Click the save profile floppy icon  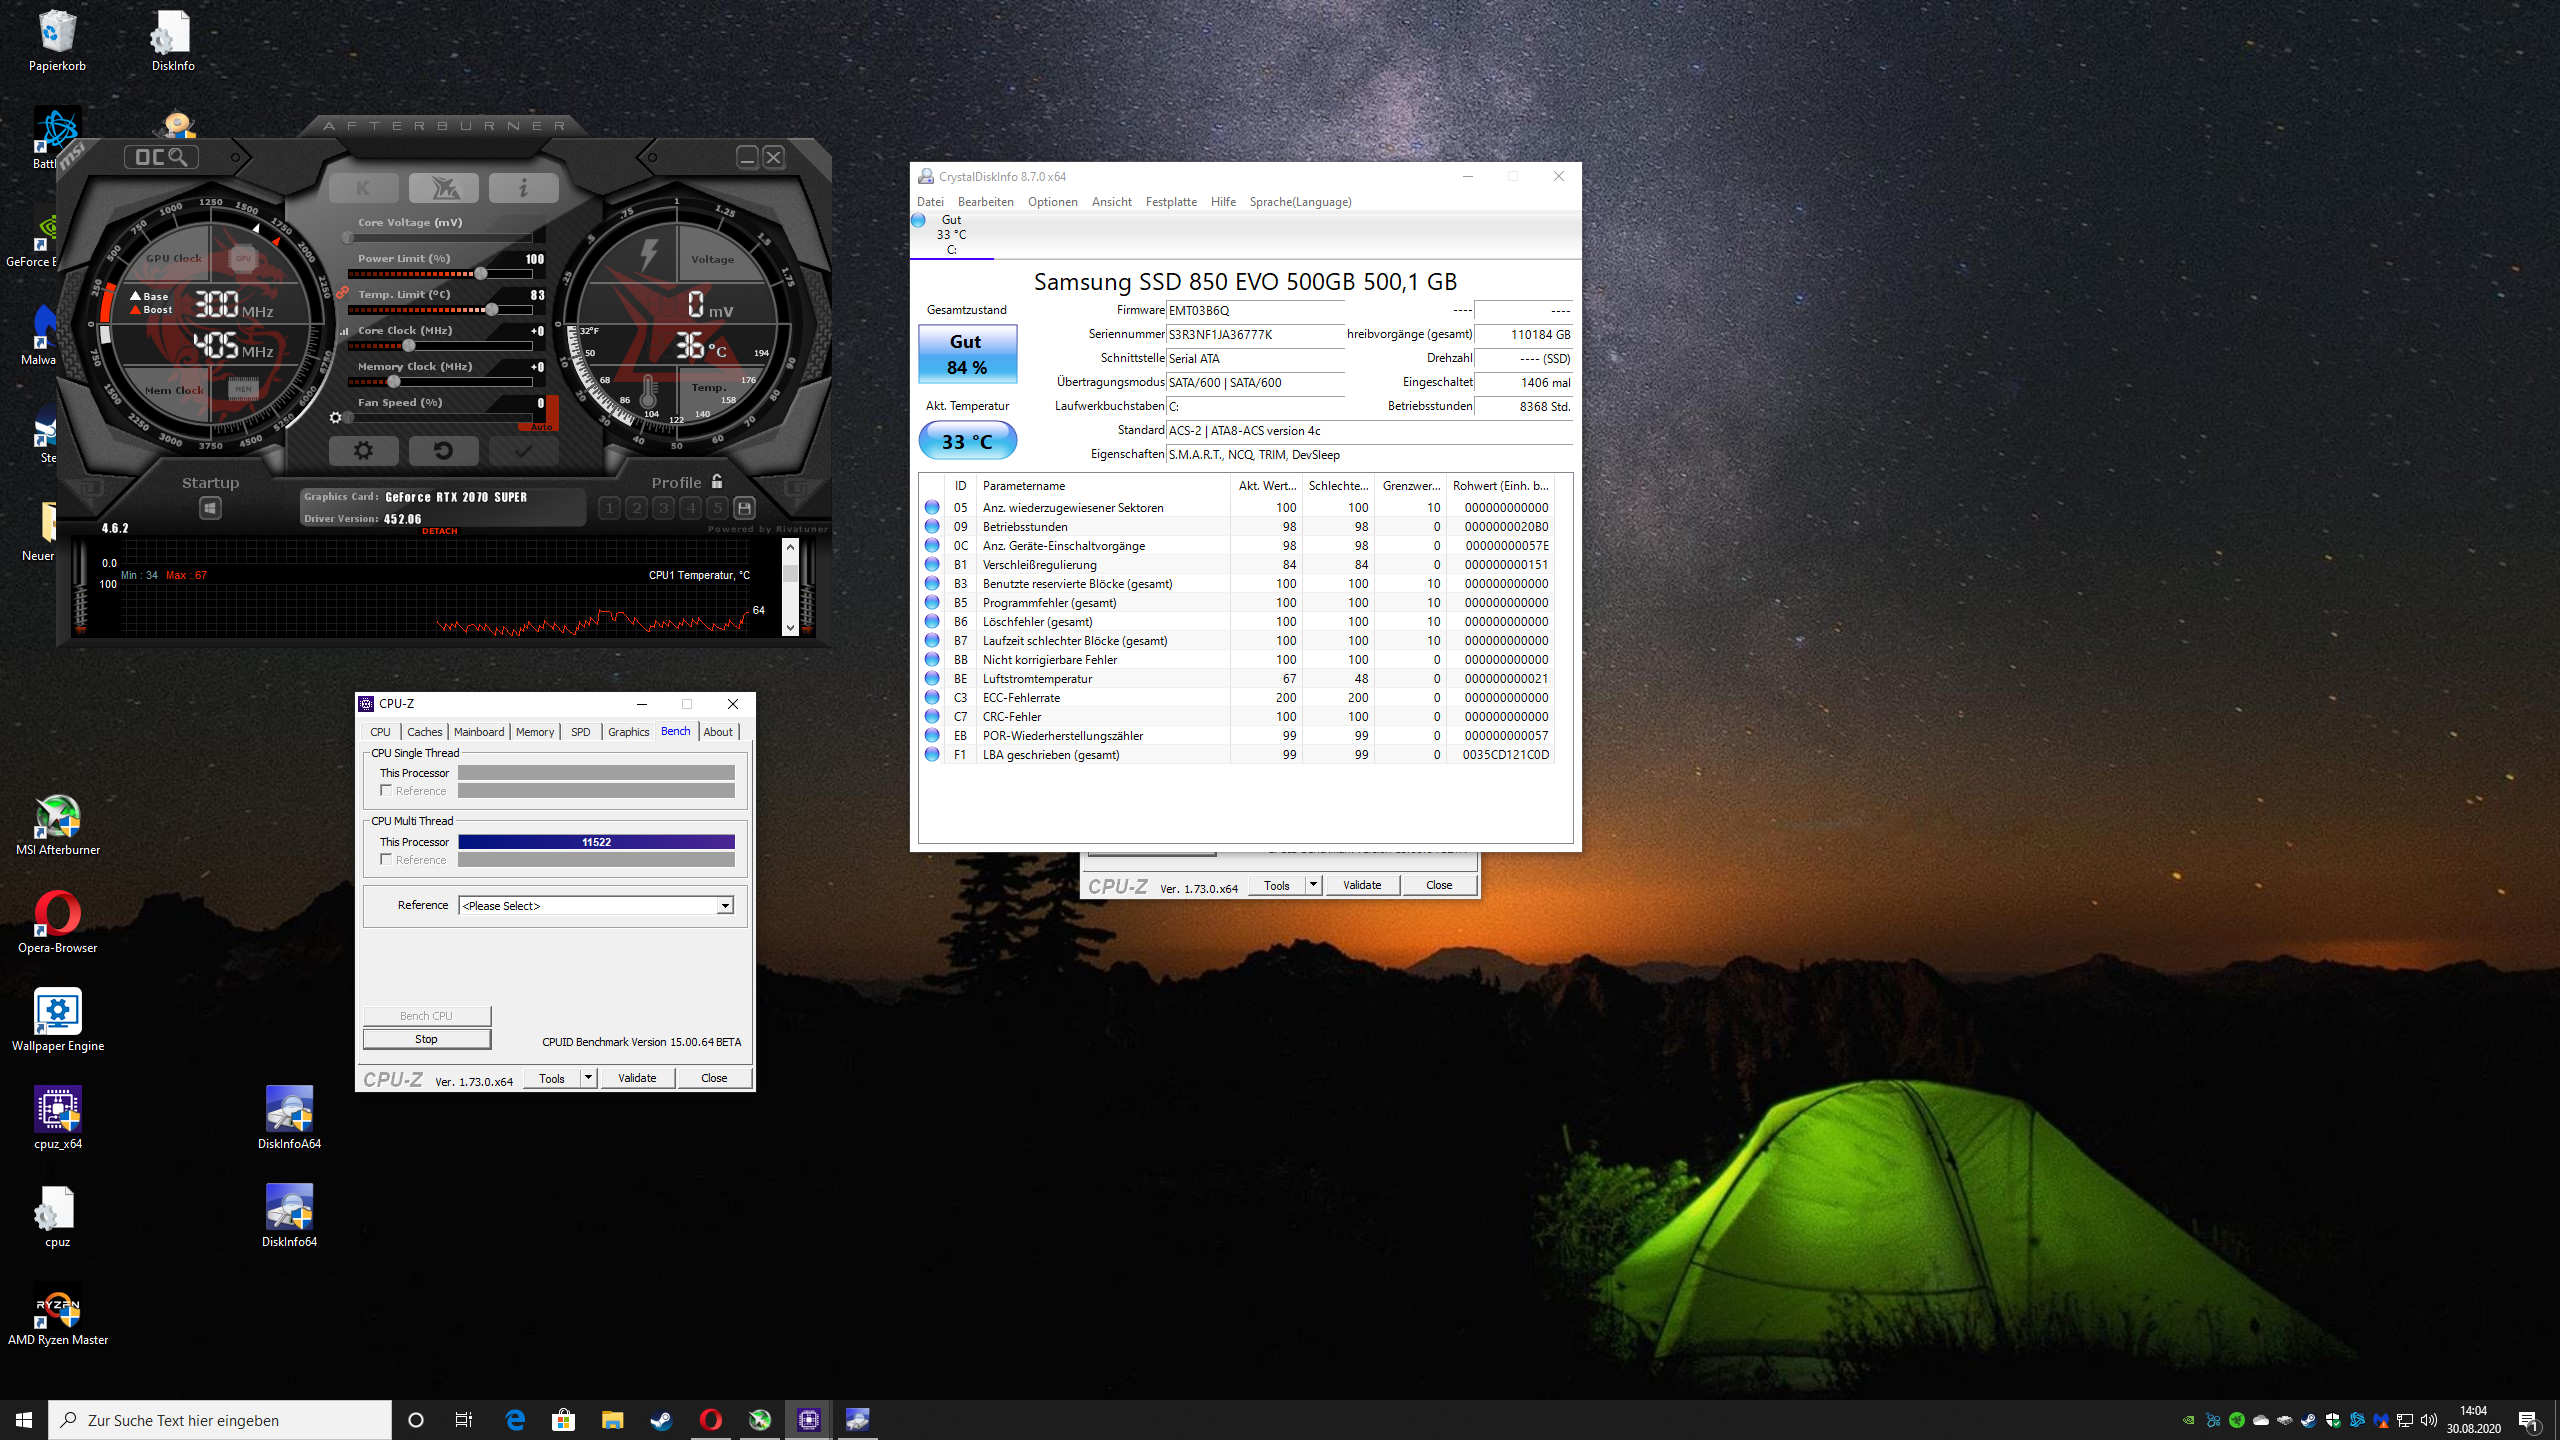(x=745, y=508)
